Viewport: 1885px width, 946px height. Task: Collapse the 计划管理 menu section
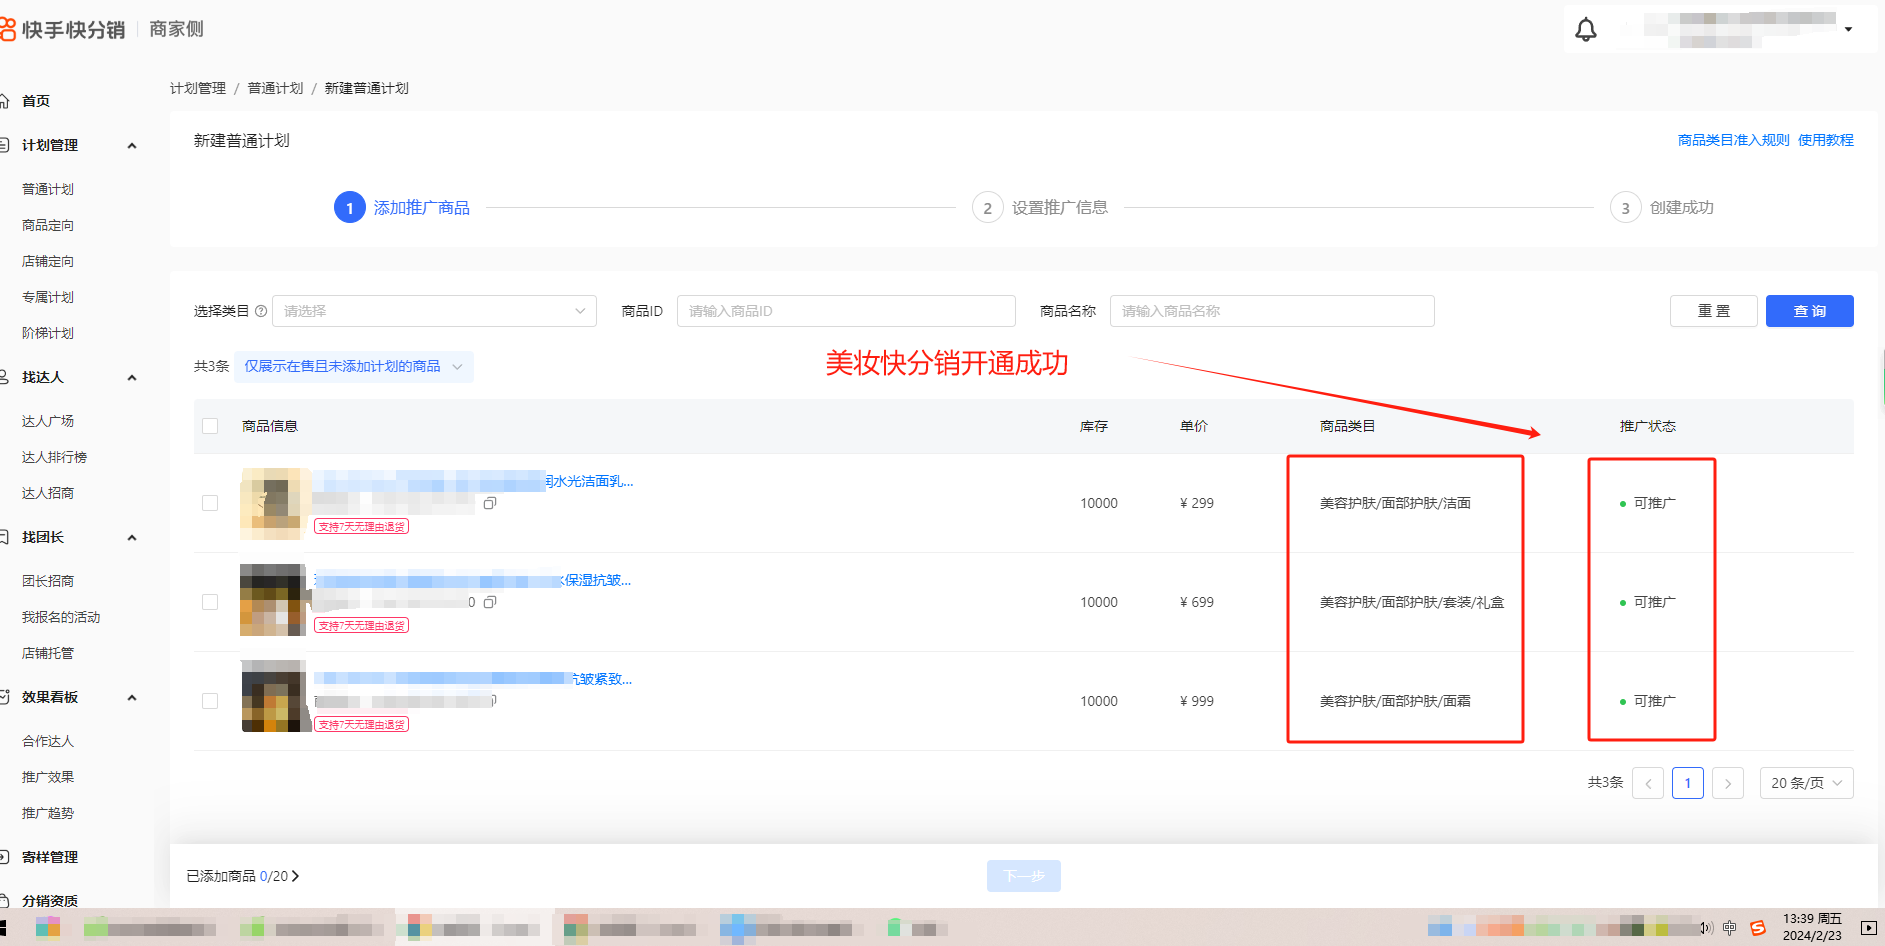tap(132, 146)
